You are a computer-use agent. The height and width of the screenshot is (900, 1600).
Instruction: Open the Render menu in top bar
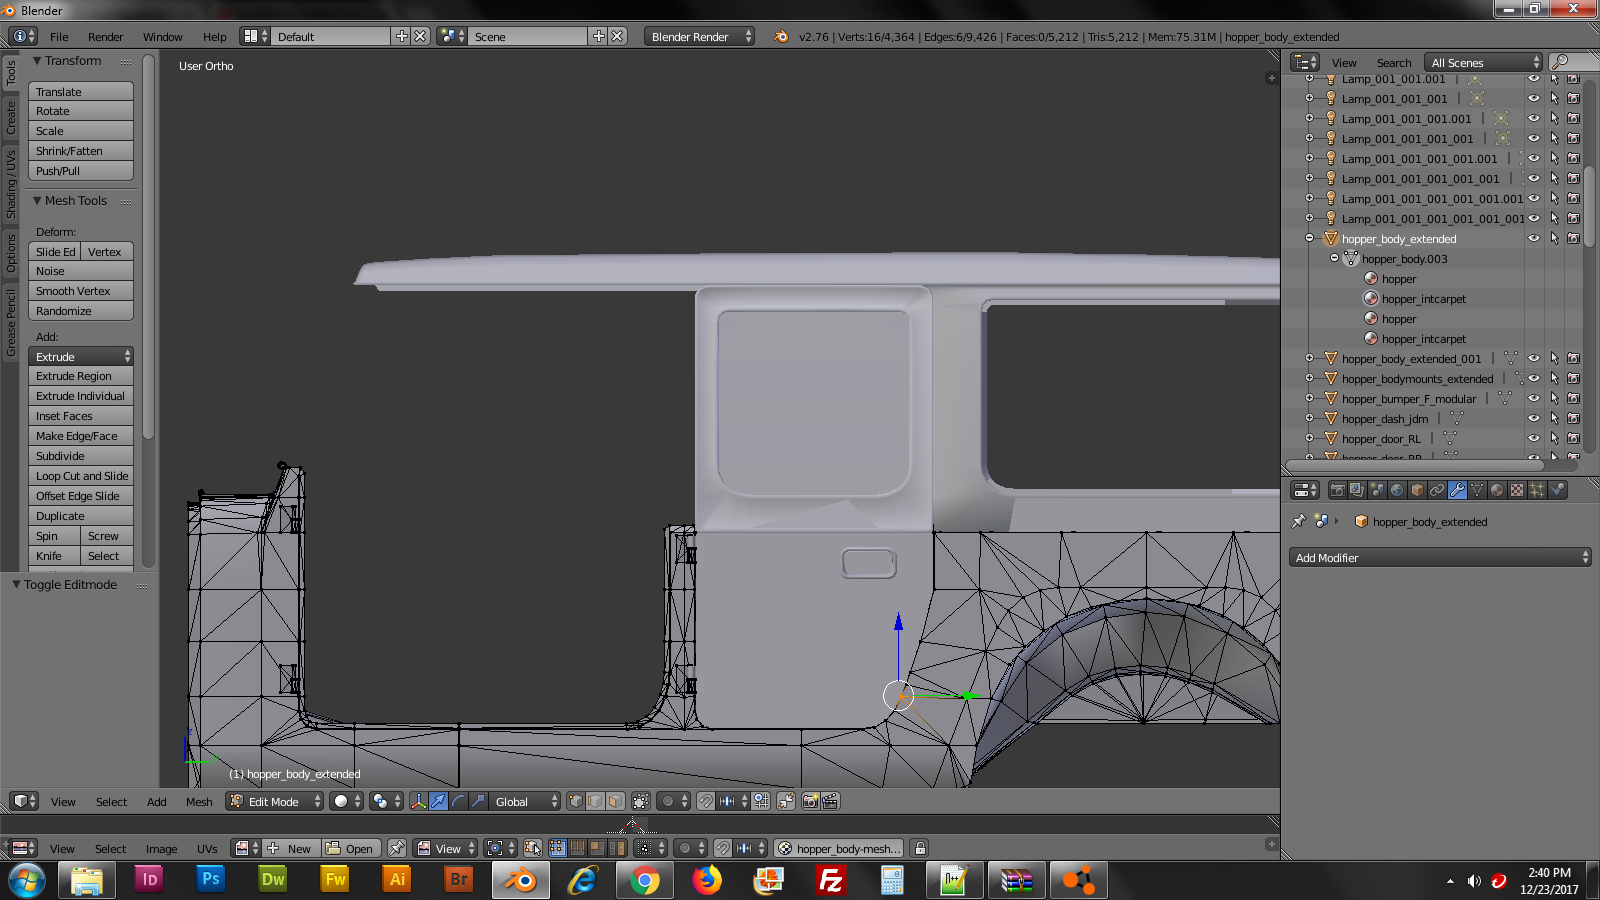point(105,37)
